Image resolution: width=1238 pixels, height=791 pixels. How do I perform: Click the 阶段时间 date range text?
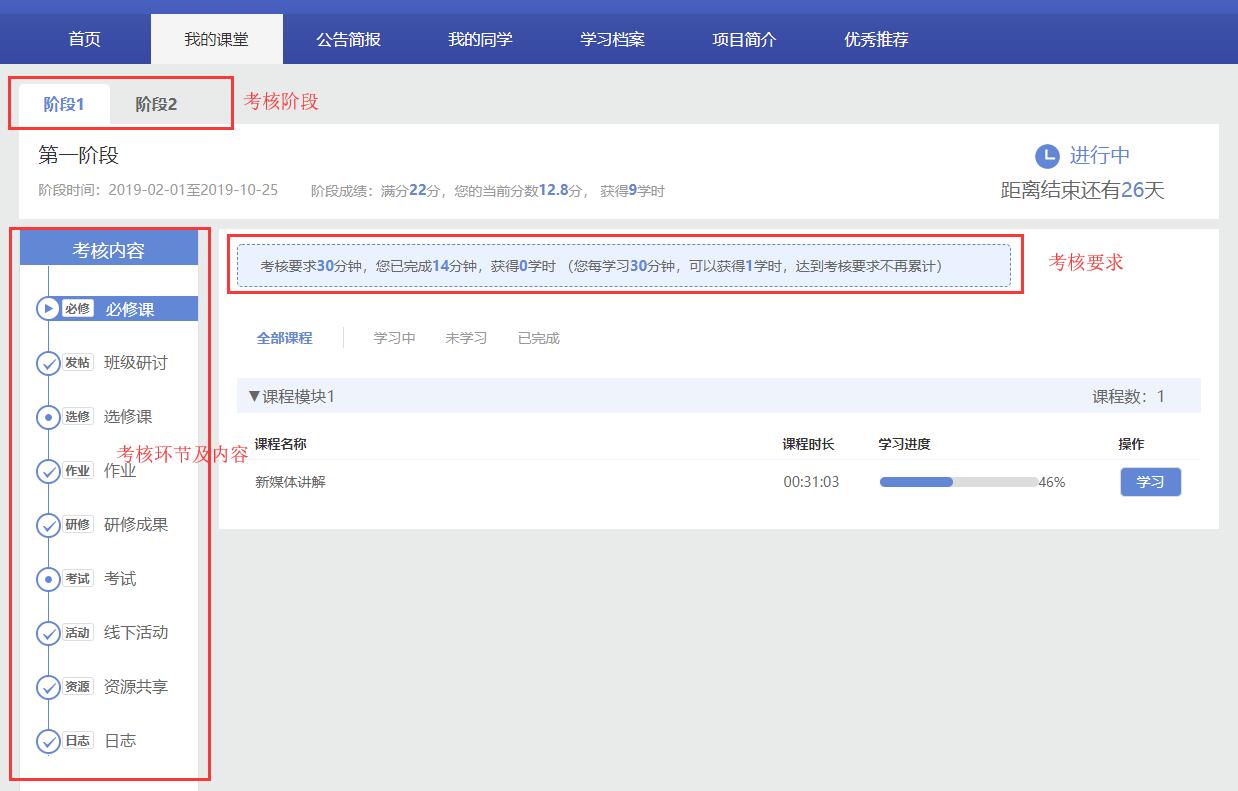(x=158, y=190)
